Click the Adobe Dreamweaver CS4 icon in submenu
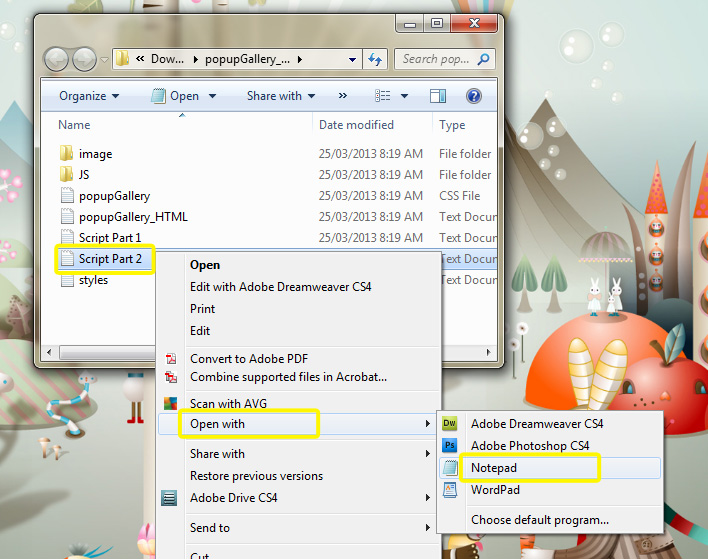This screenshot has height=559, width=708. click(x=450, y=424)
